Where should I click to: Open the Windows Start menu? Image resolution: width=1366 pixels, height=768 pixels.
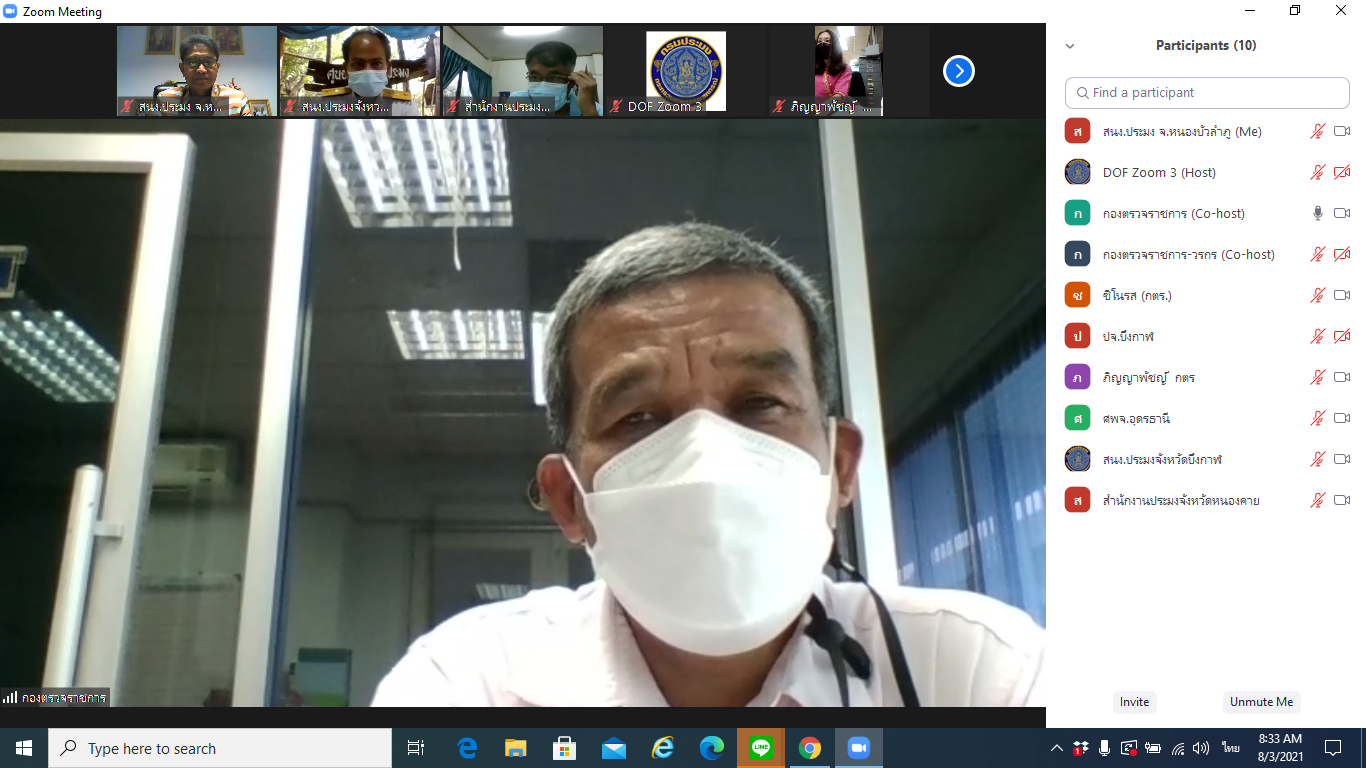click(24, 748)
